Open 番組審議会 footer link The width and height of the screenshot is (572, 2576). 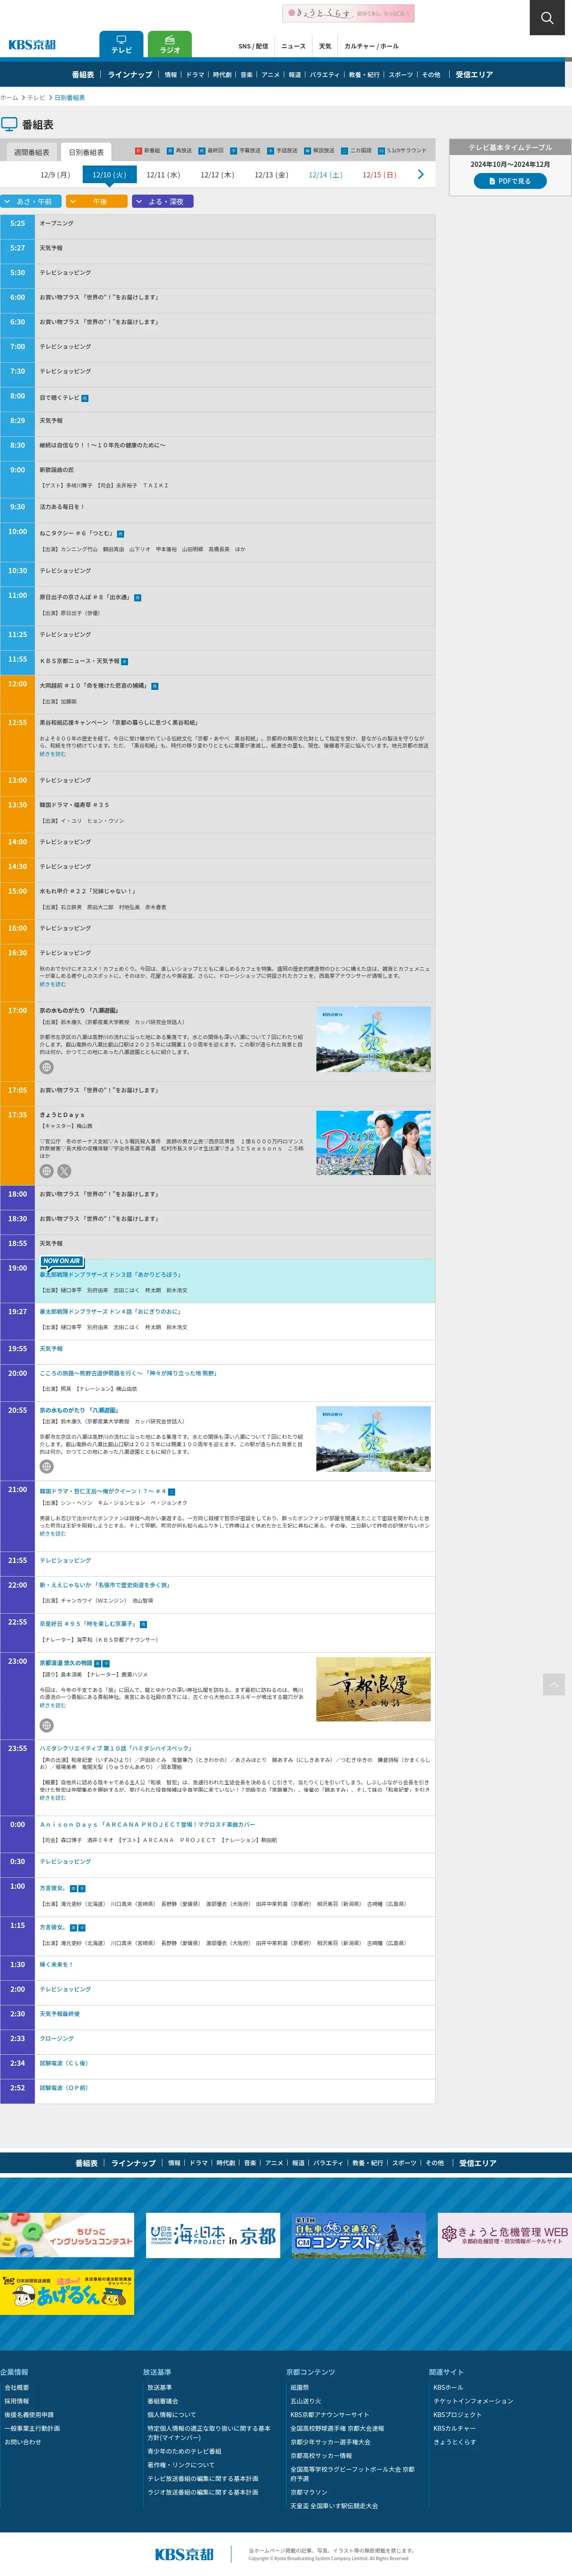pyautogui.click(x=163, y=2401)
